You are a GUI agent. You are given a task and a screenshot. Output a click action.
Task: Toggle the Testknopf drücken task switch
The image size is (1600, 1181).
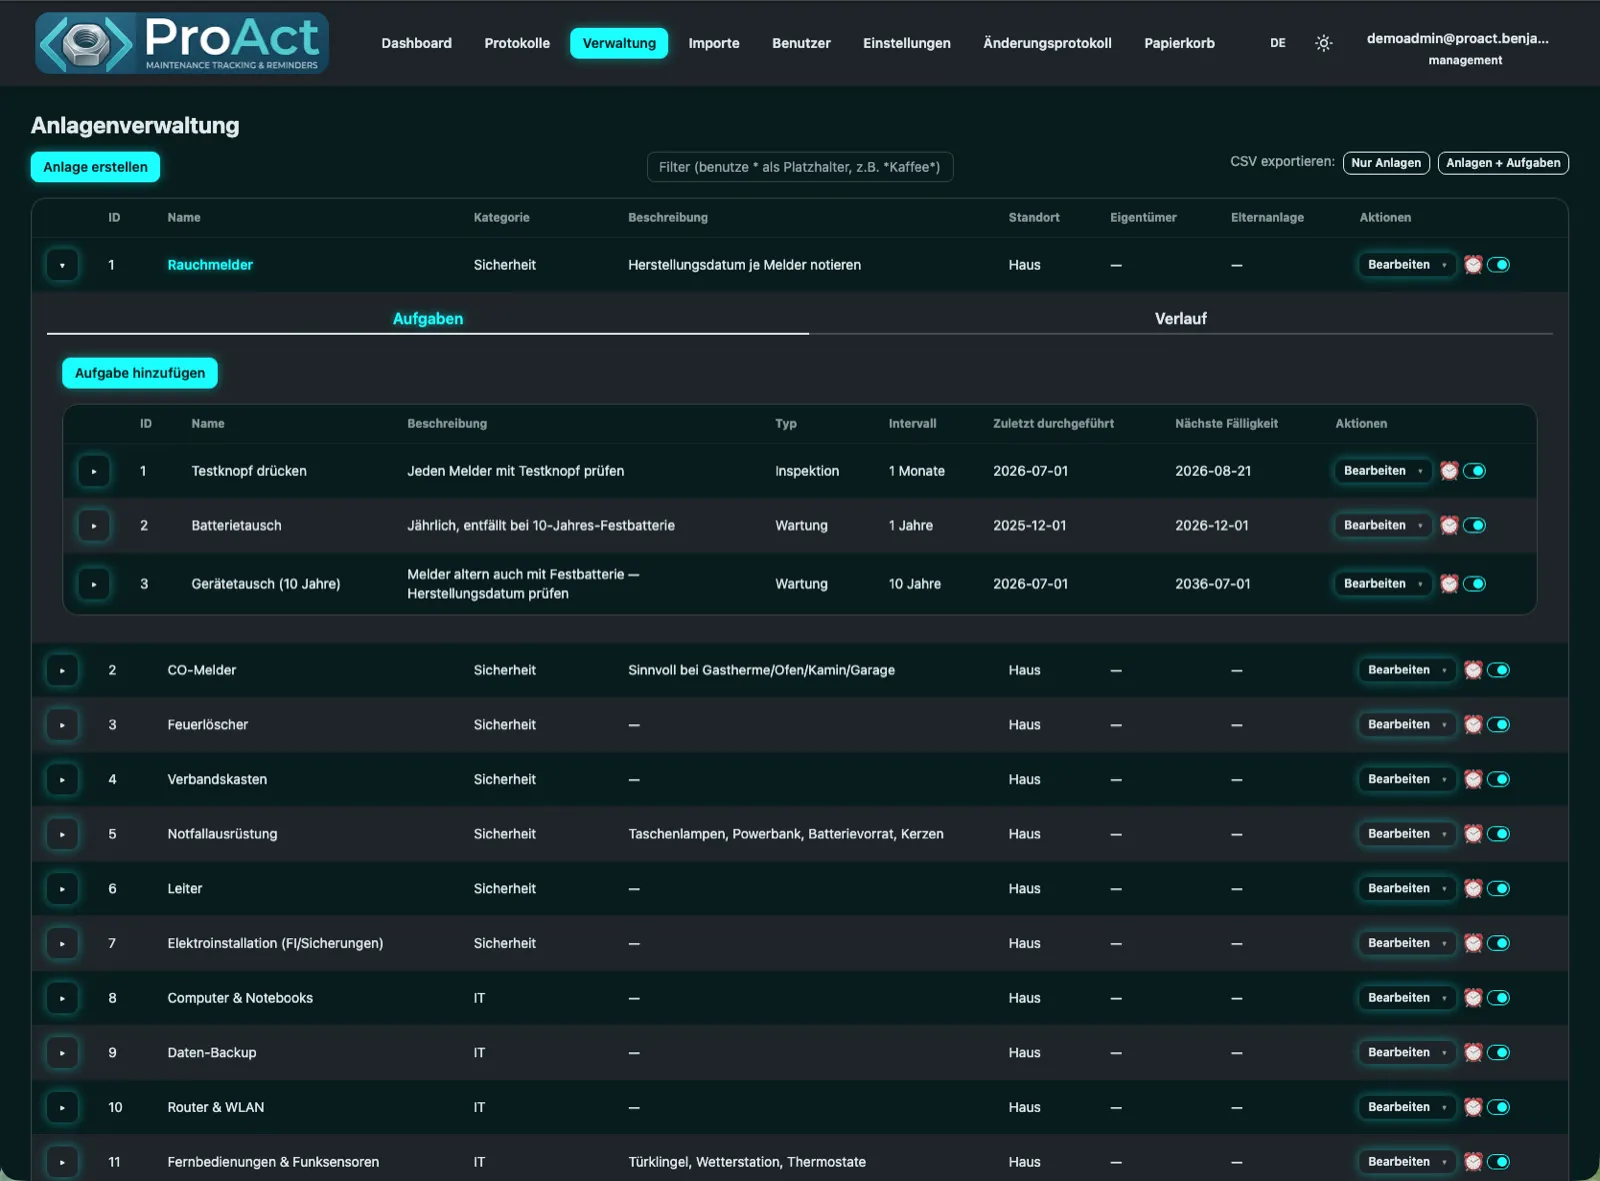[1474, 471]
